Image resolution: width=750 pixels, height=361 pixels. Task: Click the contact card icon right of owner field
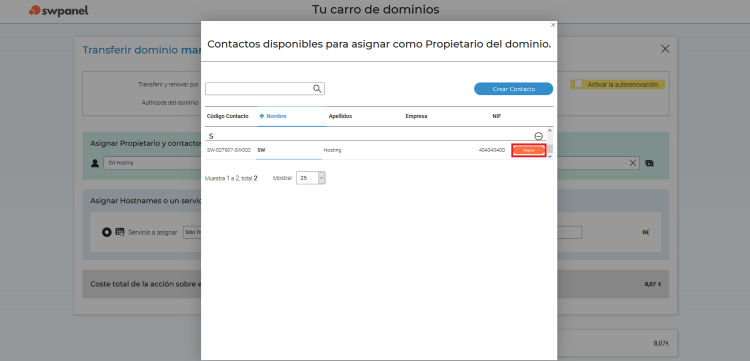(x=649, y=163)
